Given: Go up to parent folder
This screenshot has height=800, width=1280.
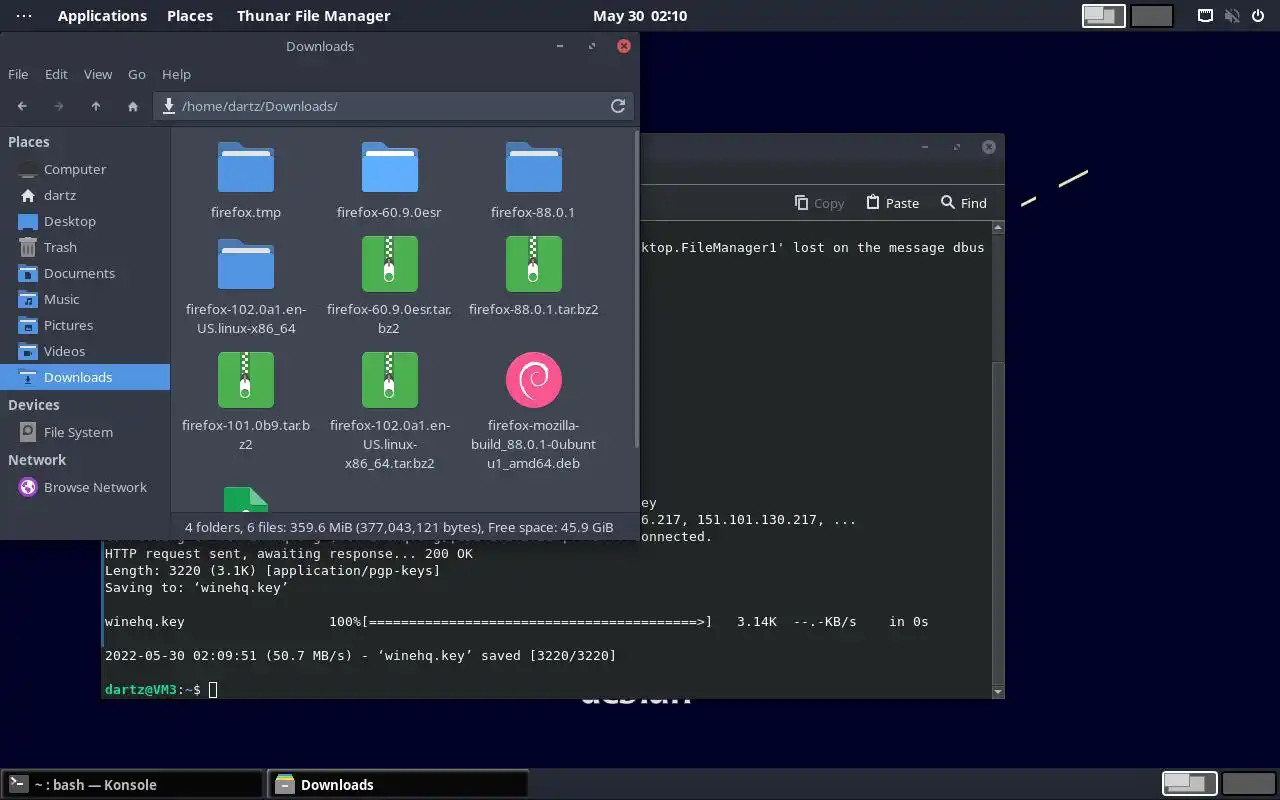Looking at the screenshot, I should pyautogui.click(x=96, y=106).
